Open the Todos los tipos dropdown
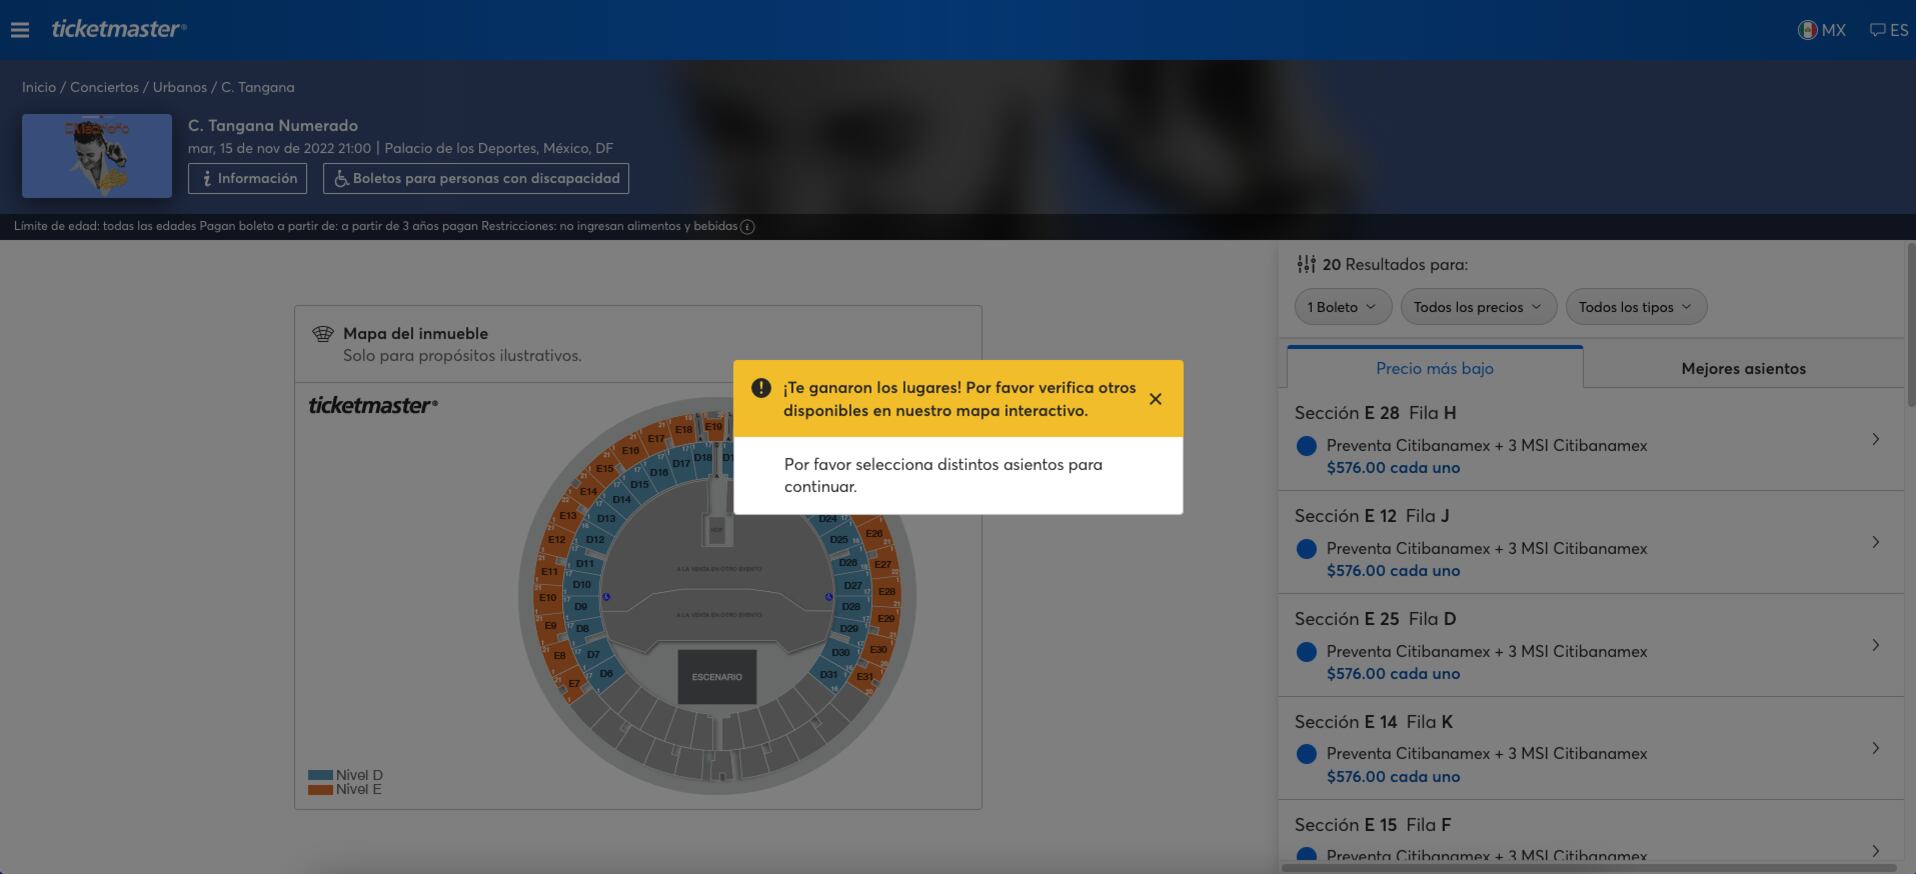This screenshot has width=1916, height=874. [x=1635, y=307]
